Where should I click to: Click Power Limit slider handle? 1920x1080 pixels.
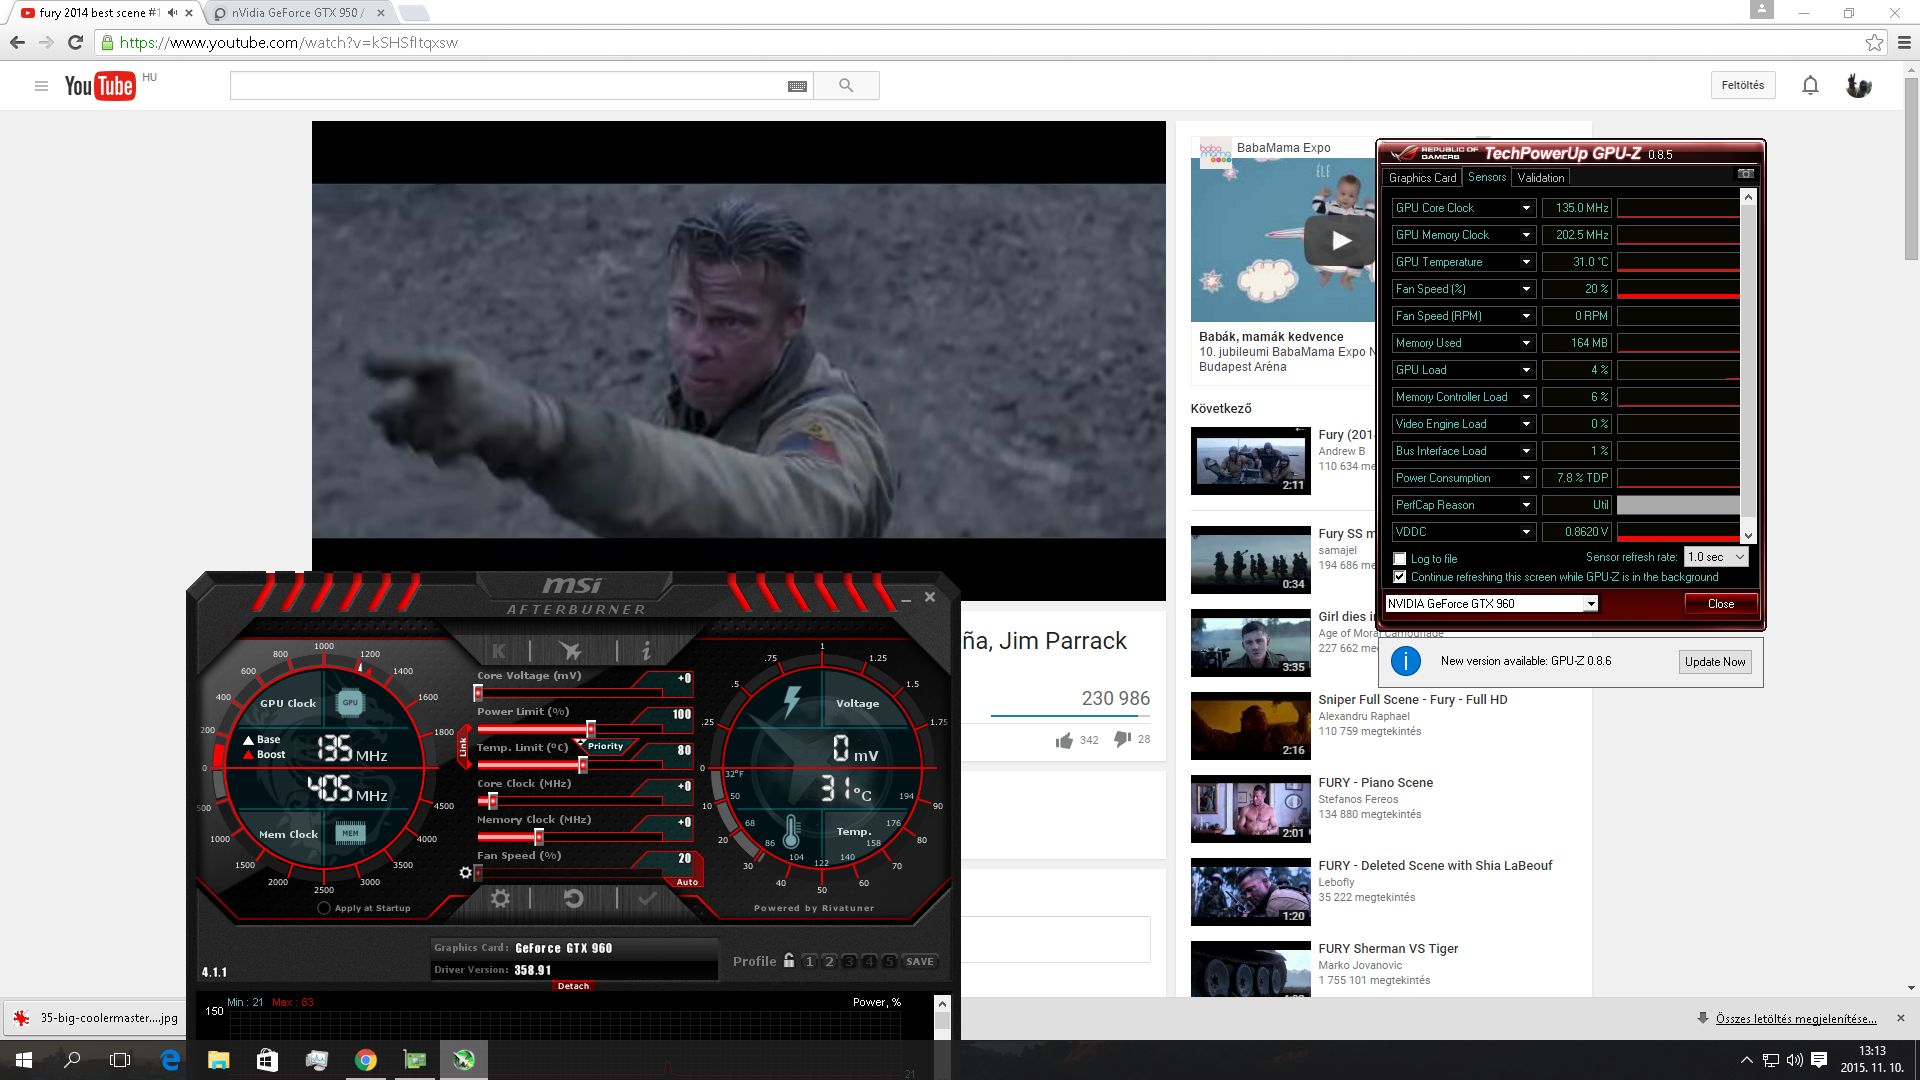point(590,729)
